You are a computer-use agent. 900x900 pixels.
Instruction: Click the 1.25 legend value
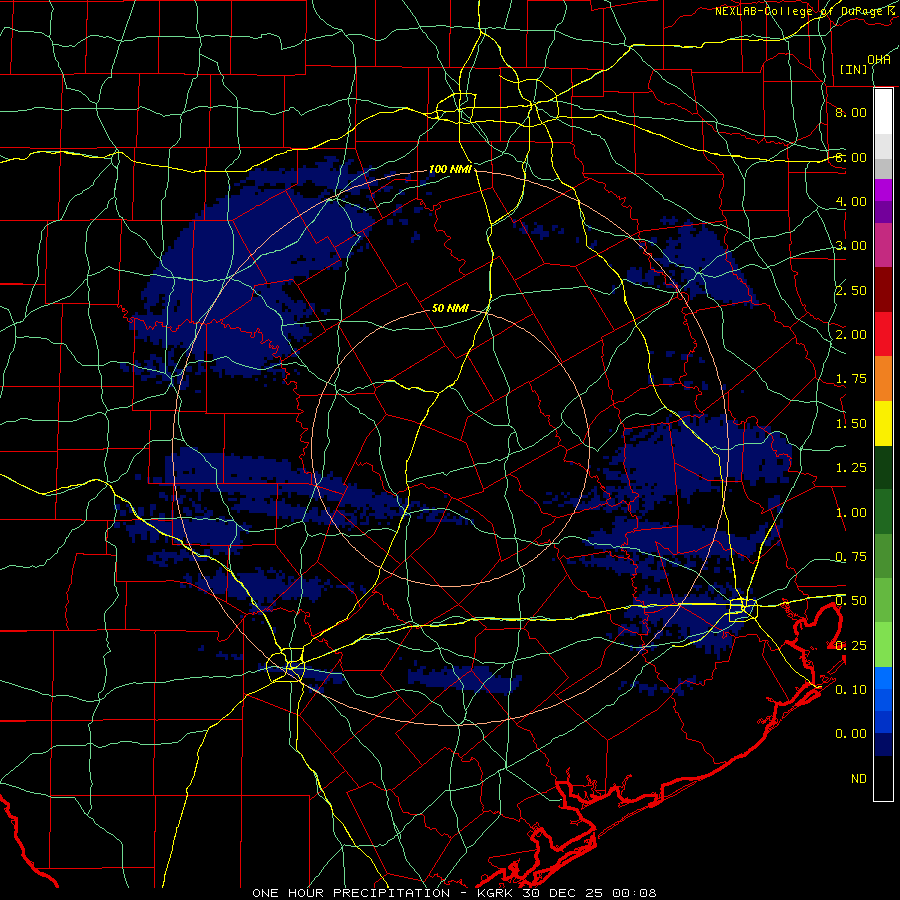click(850, 468)
